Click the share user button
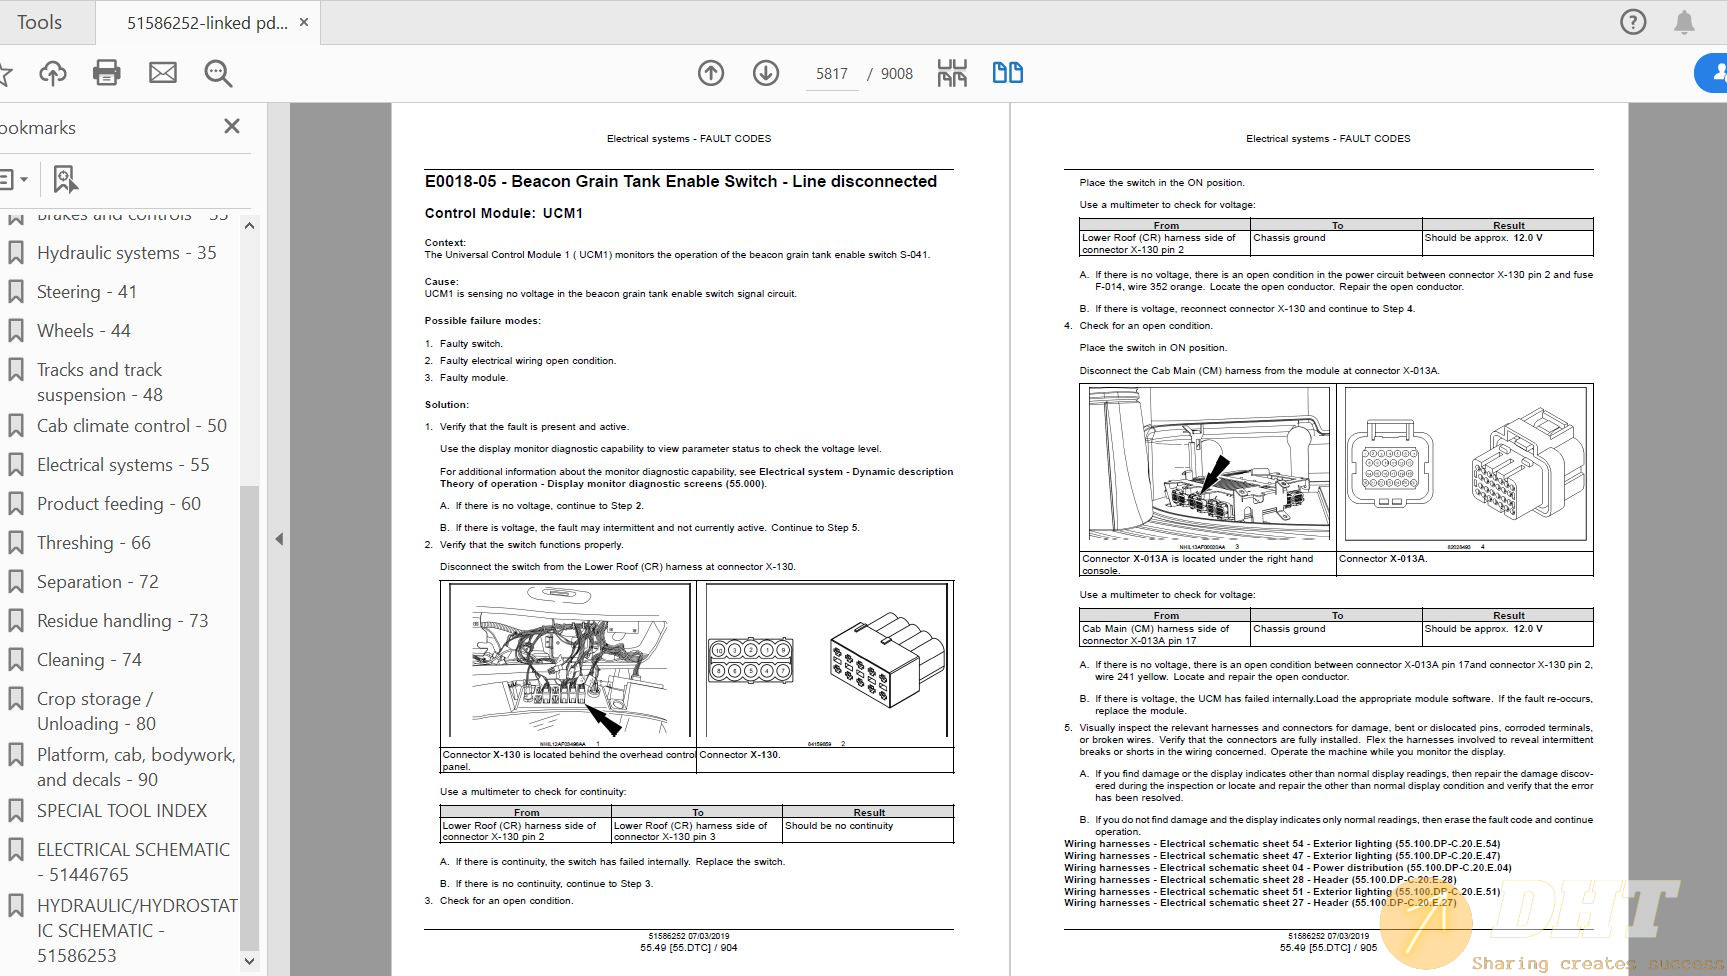This screenshot has width=1727, height=976. (1712, 73)
